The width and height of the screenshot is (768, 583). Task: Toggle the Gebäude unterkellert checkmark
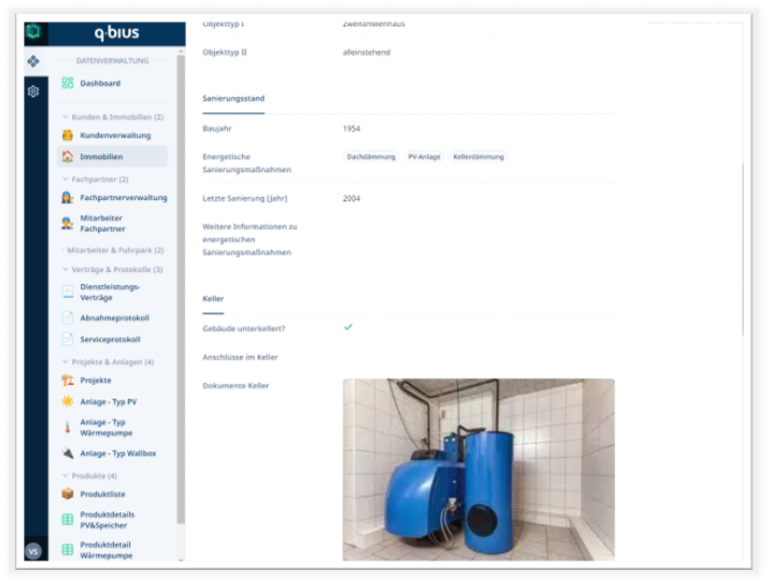(x=348, y=327)
